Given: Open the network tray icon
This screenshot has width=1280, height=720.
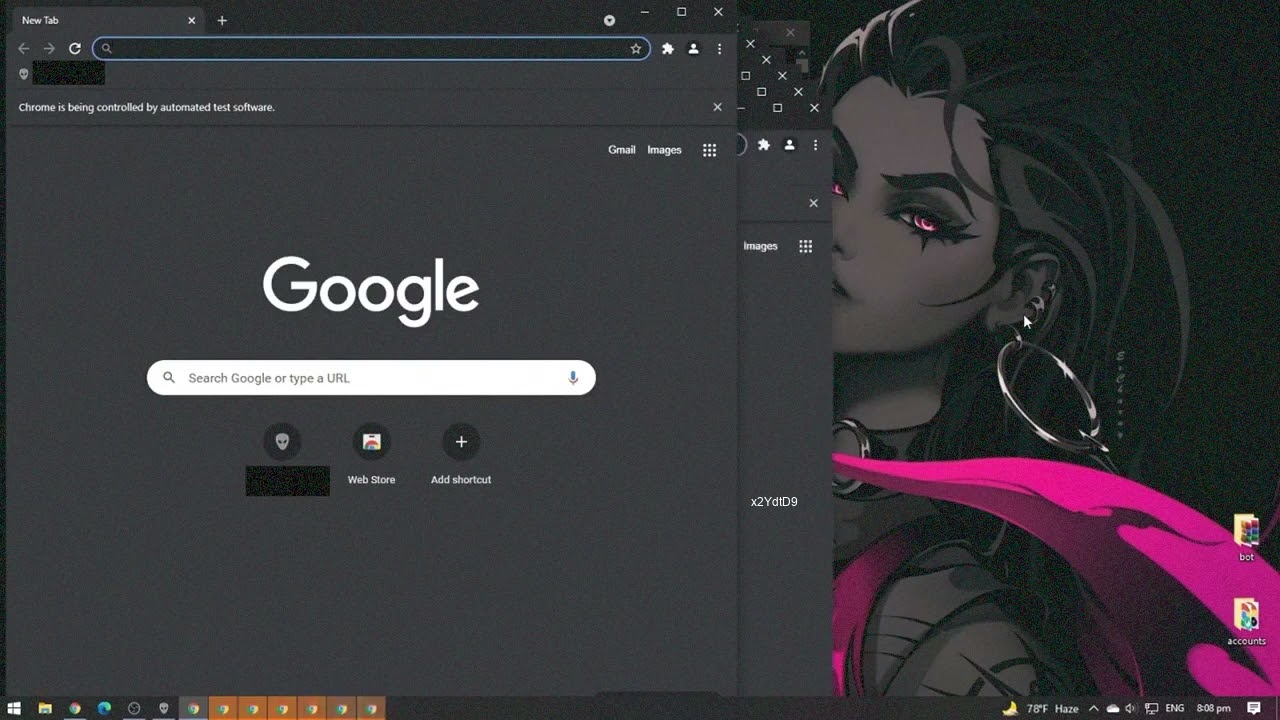Looking at the screenshot, I should pyautogui.click(x=1151, y=708).
